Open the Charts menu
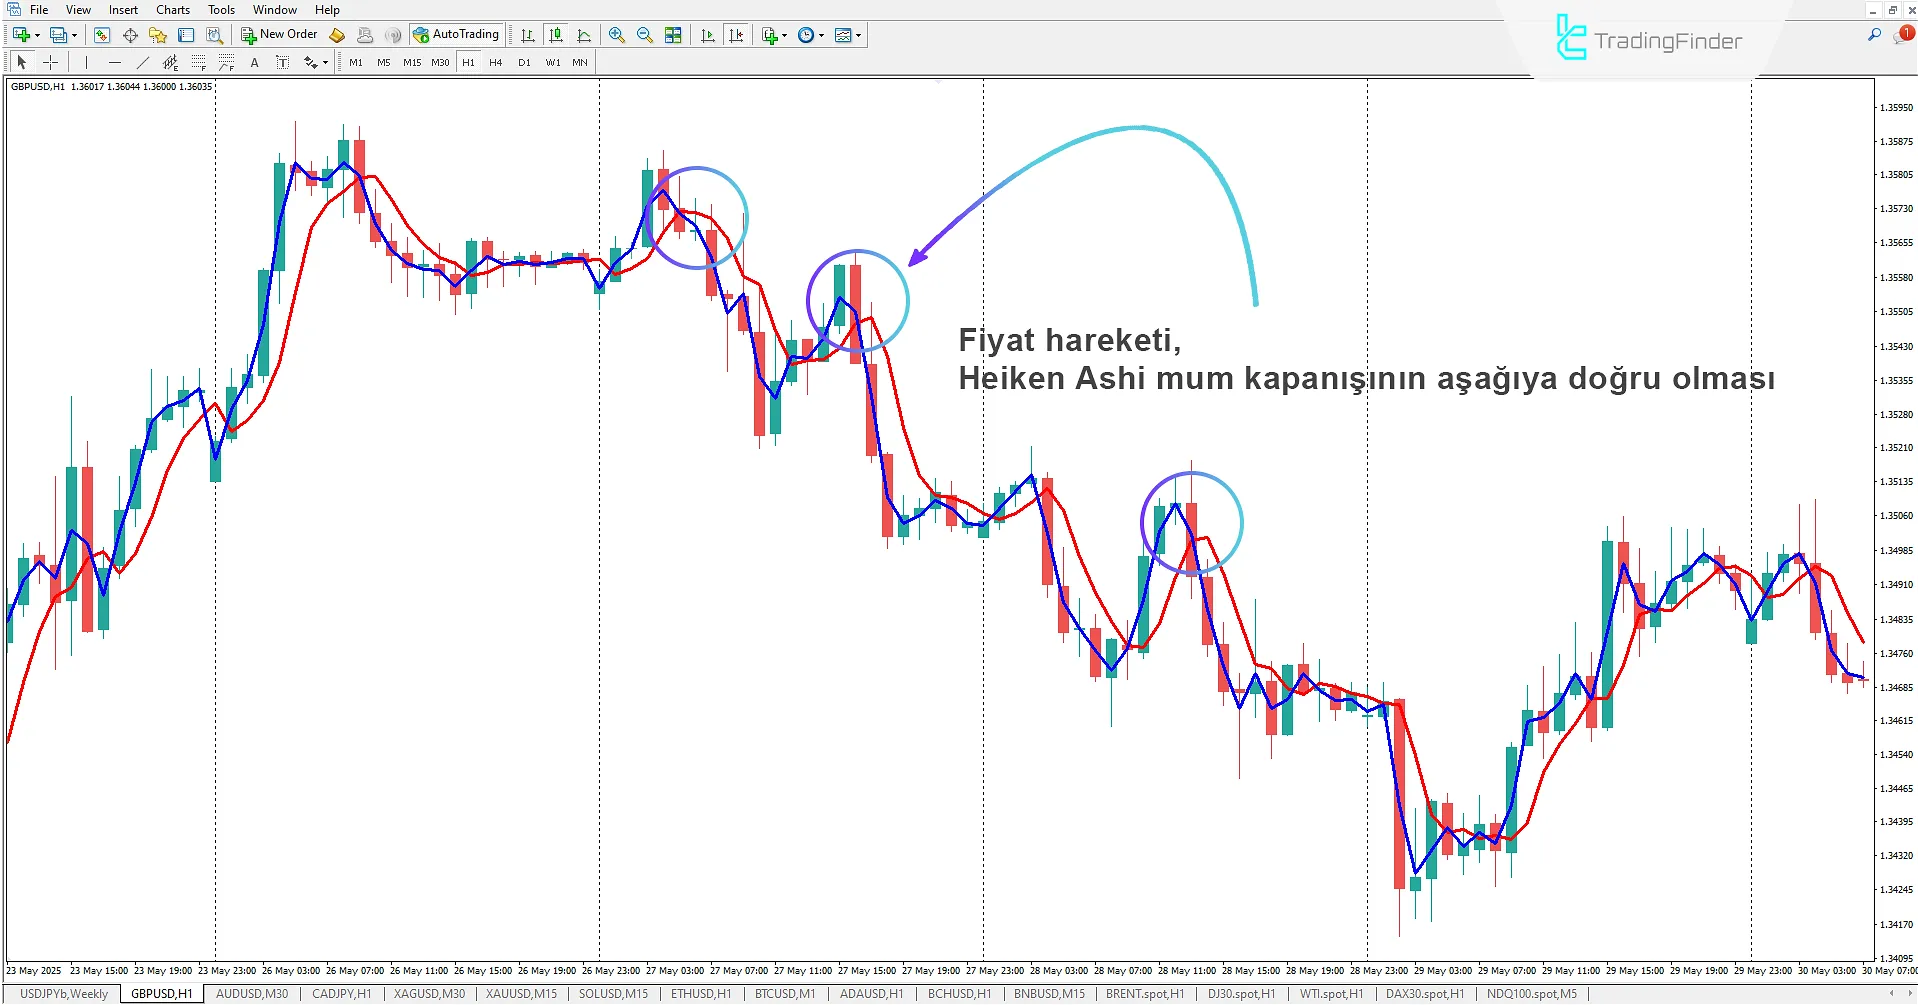The height and width of the screenshot is (1005, 1920). click(172, 9)
